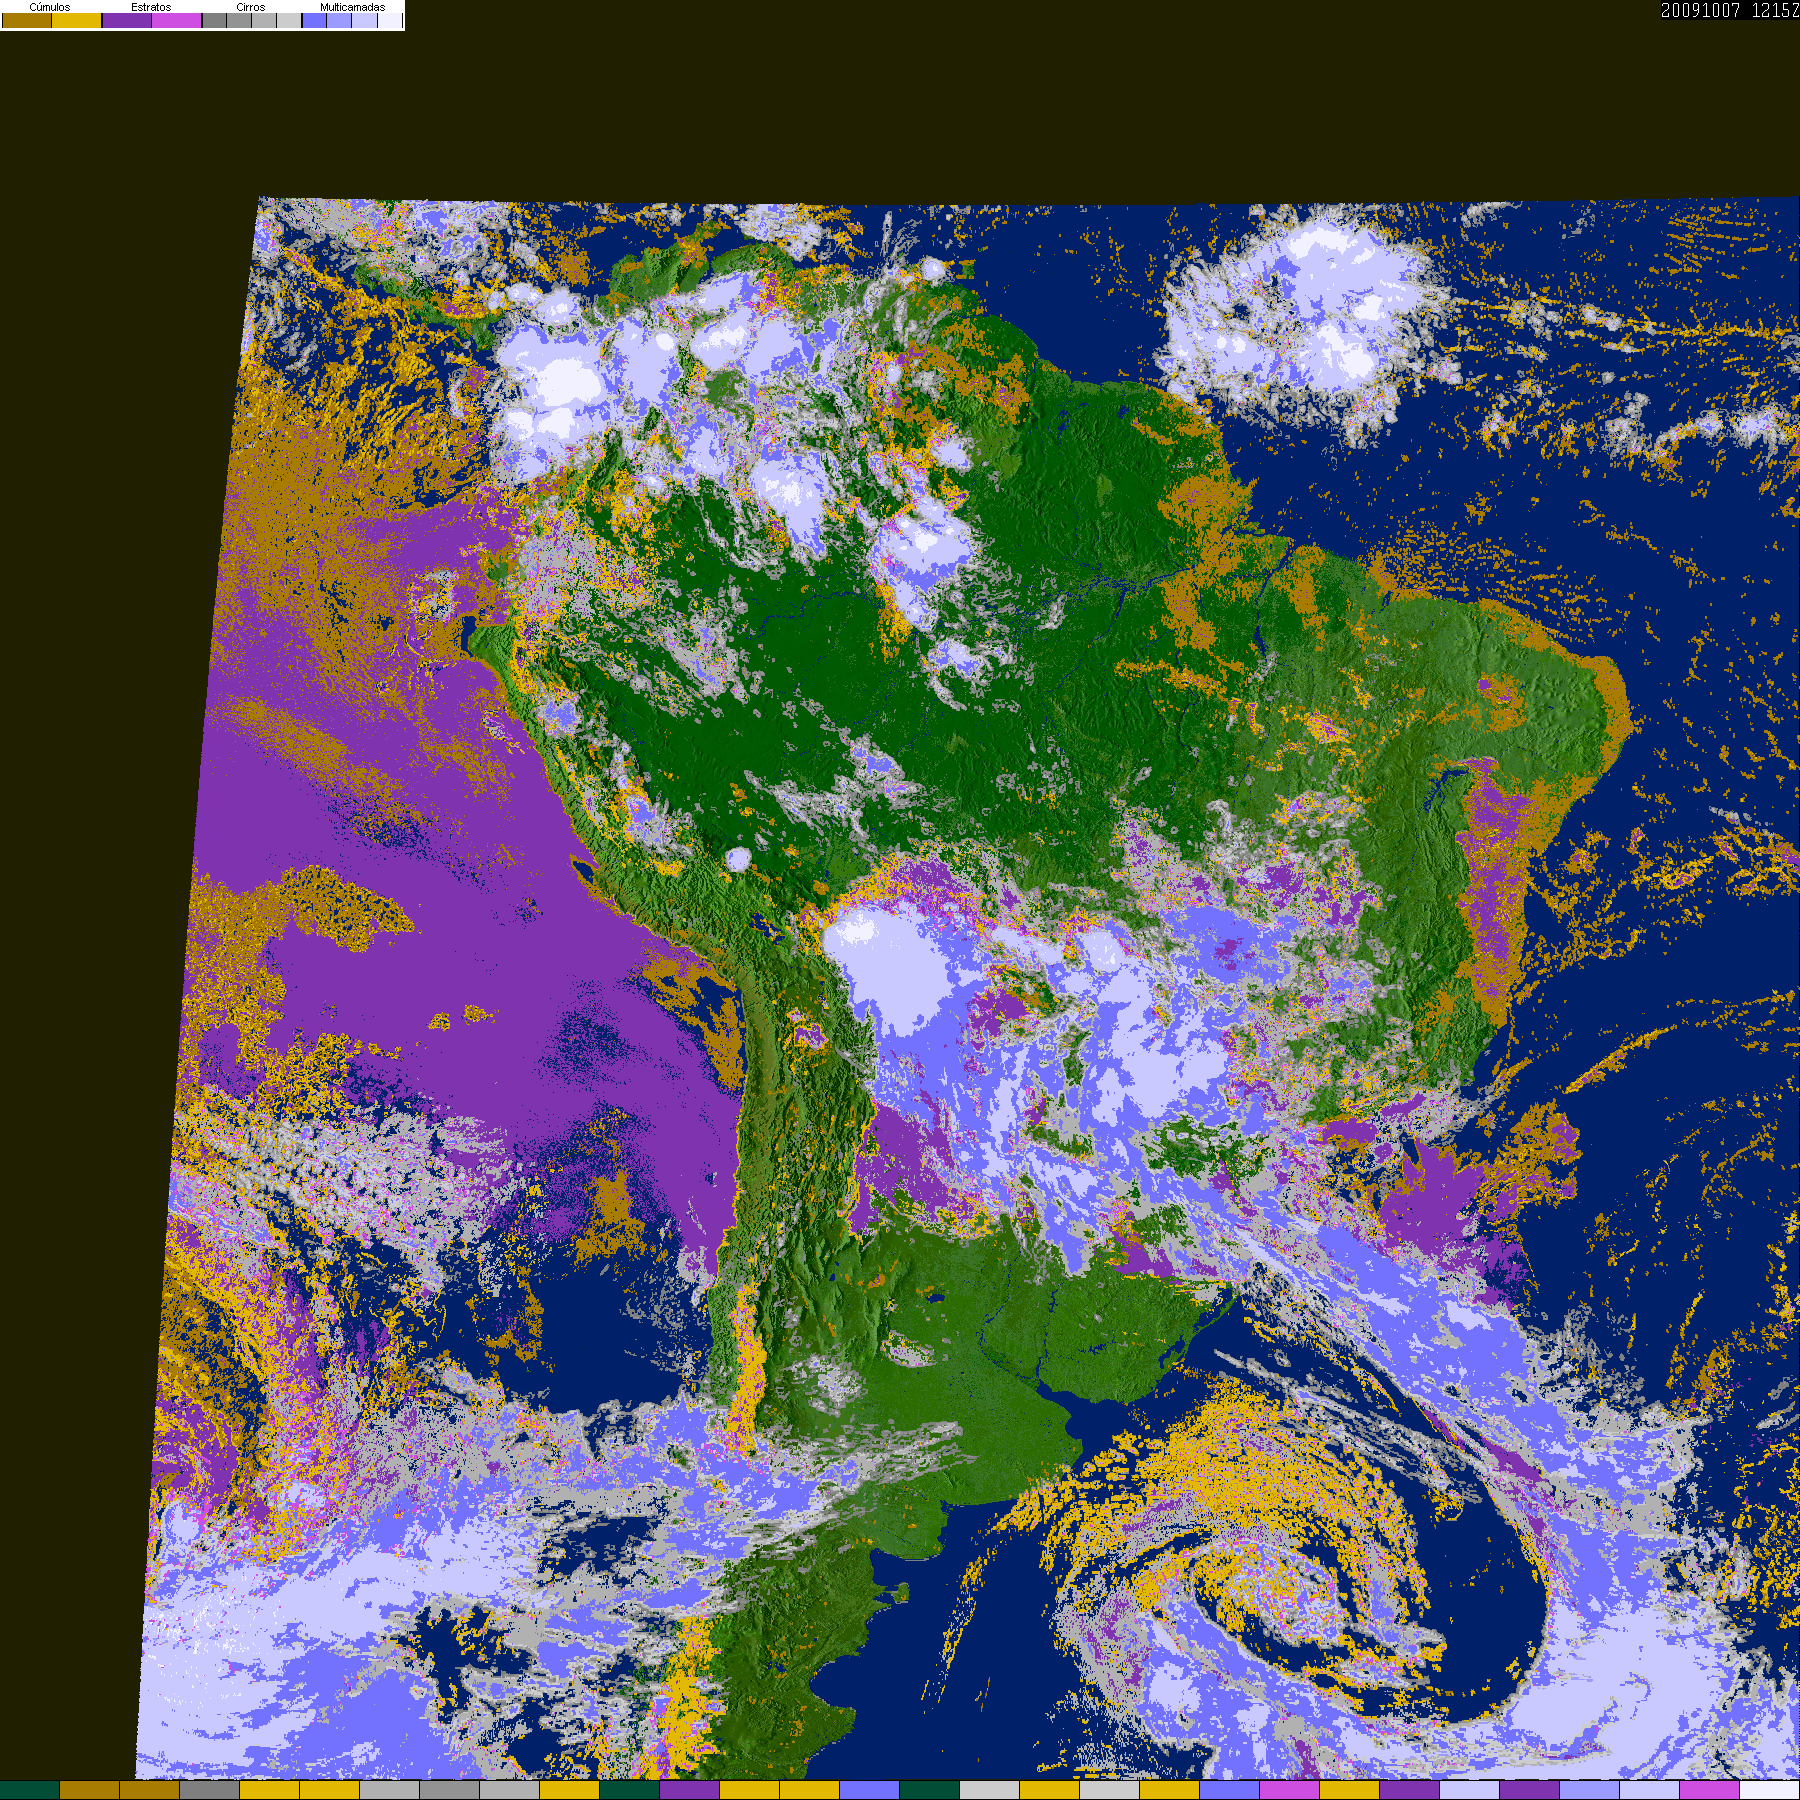Click the lightest gray Cirros legend swatch
The image size is (1800, 1800).
tap(289, 21)
